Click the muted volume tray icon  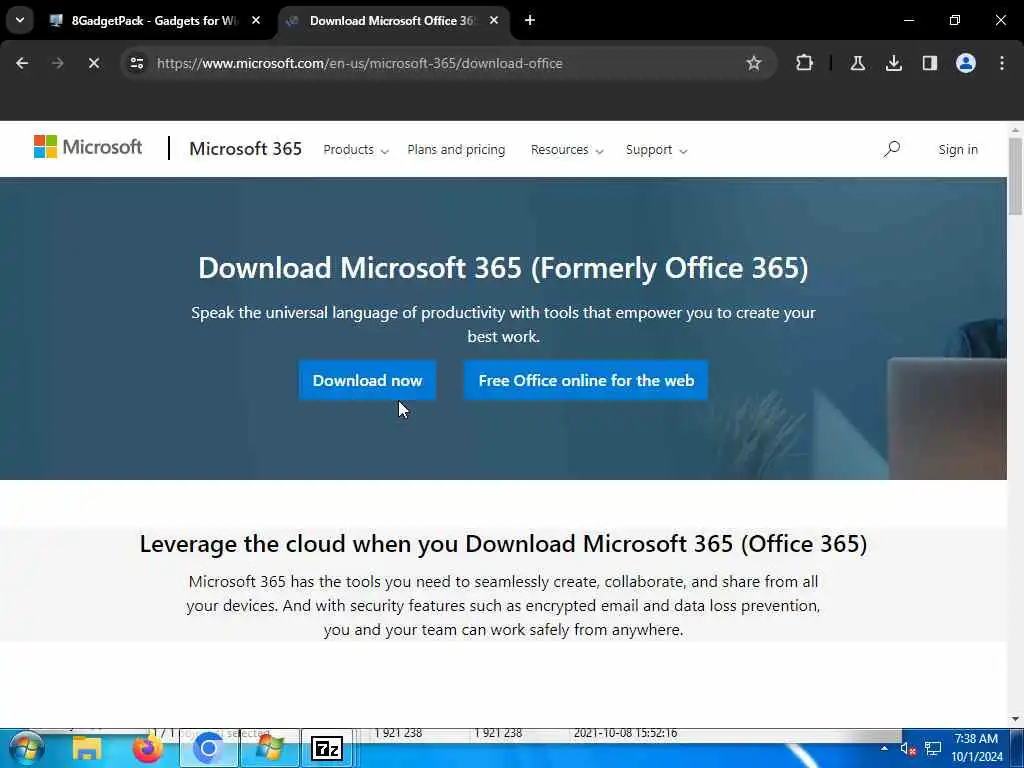[x=908, y=749]
